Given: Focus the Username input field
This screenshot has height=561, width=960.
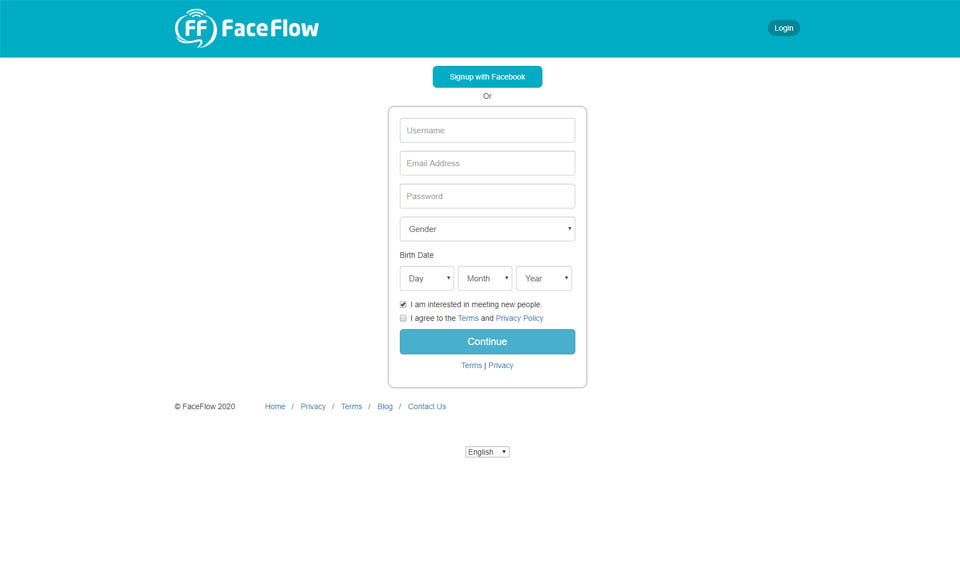Looking at the screenshot, I should 487,130.
